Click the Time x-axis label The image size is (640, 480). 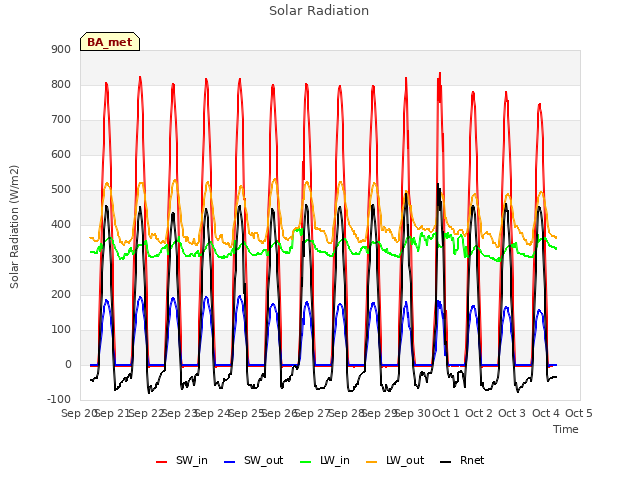point(566,429)
